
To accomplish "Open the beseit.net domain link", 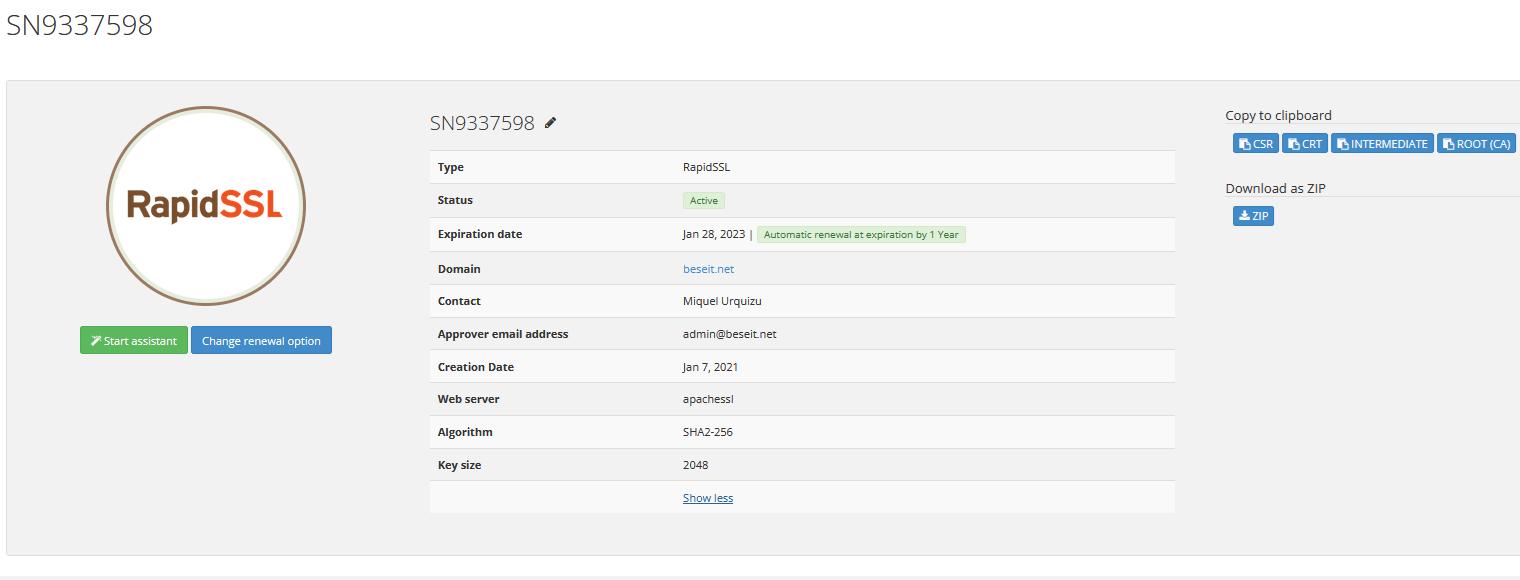I will pos(708,269).
